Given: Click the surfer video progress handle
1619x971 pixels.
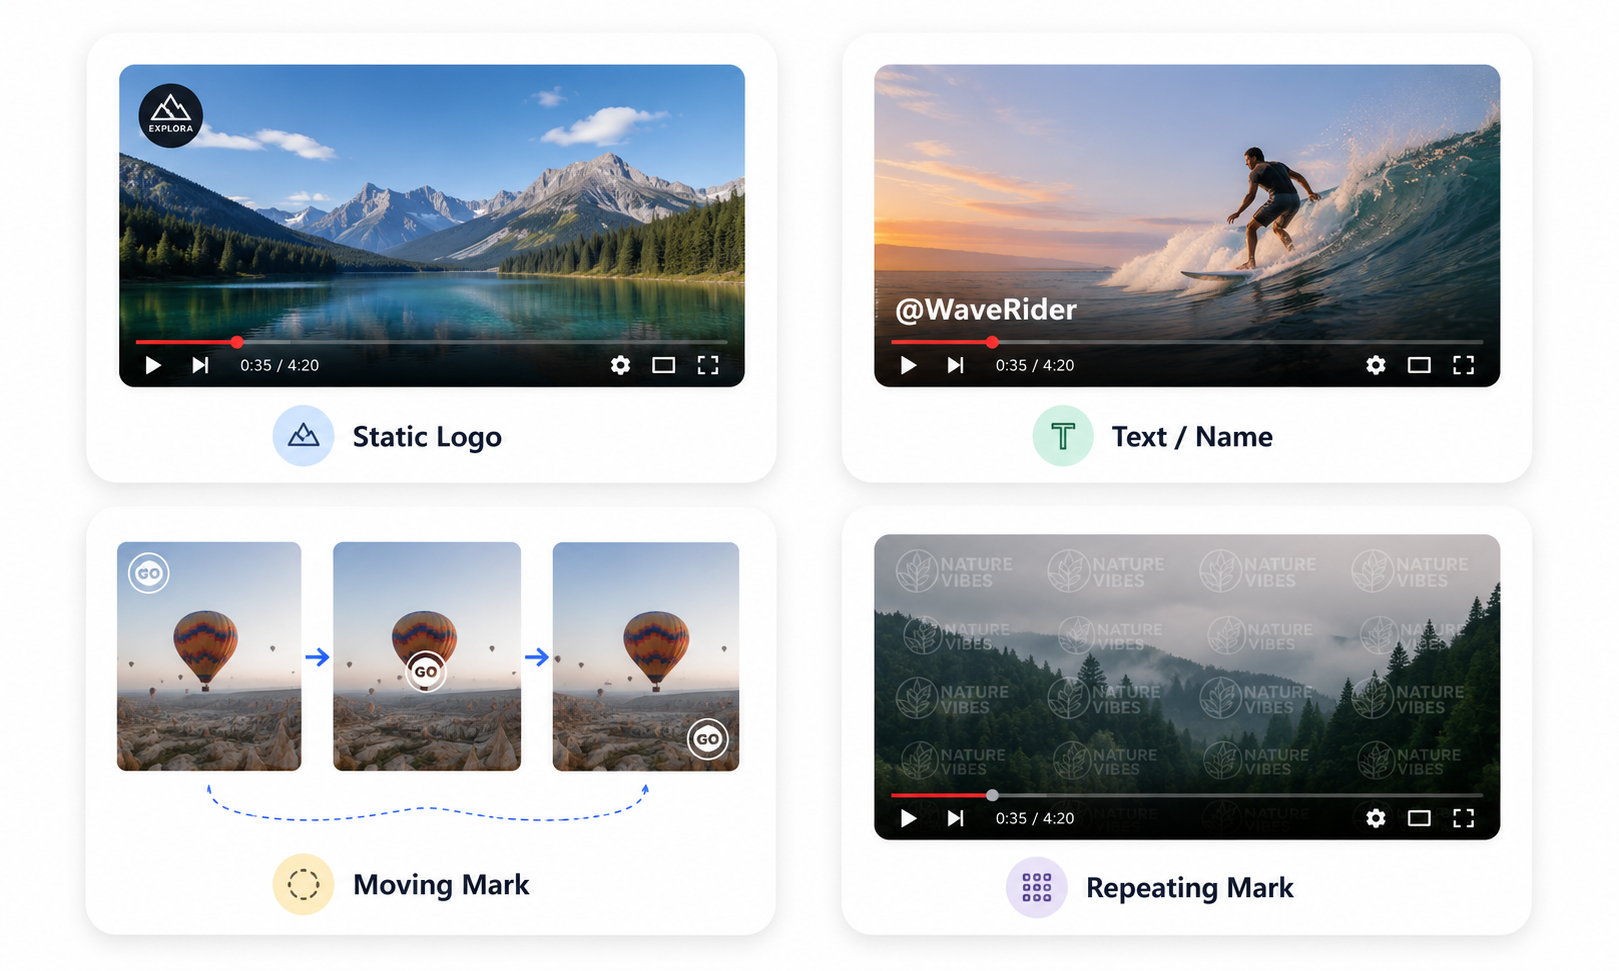Looking at the screenshot, I should point(992,342).
